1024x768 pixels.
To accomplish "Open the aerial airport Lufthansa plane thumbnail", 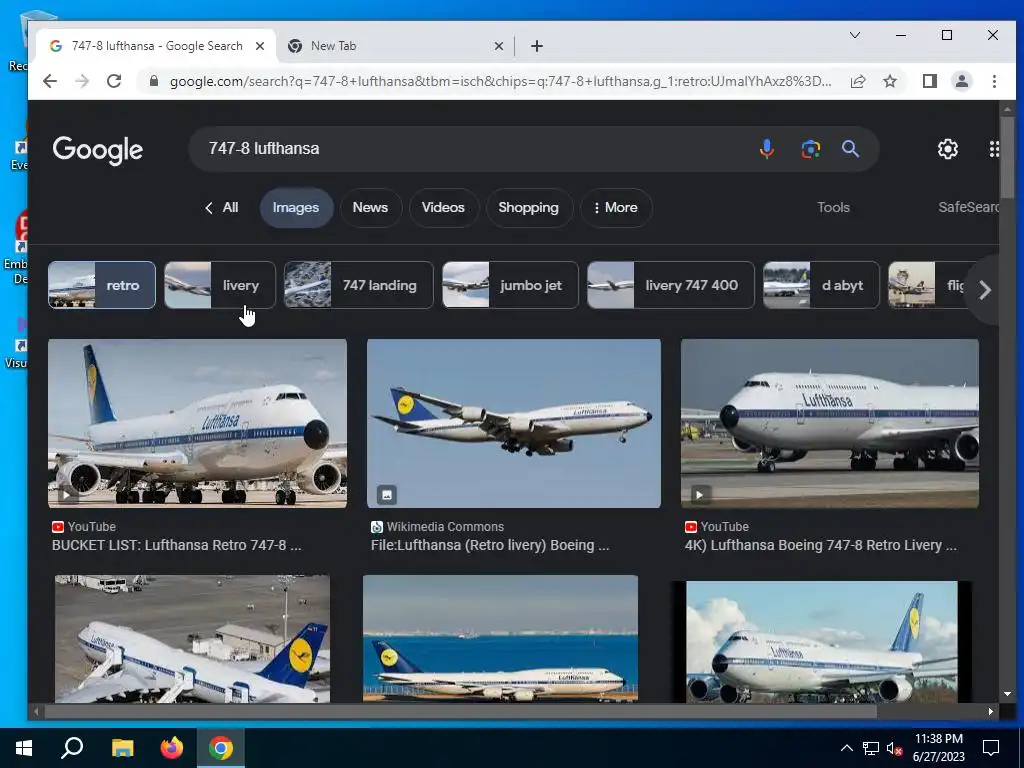I will click(192, 639).
